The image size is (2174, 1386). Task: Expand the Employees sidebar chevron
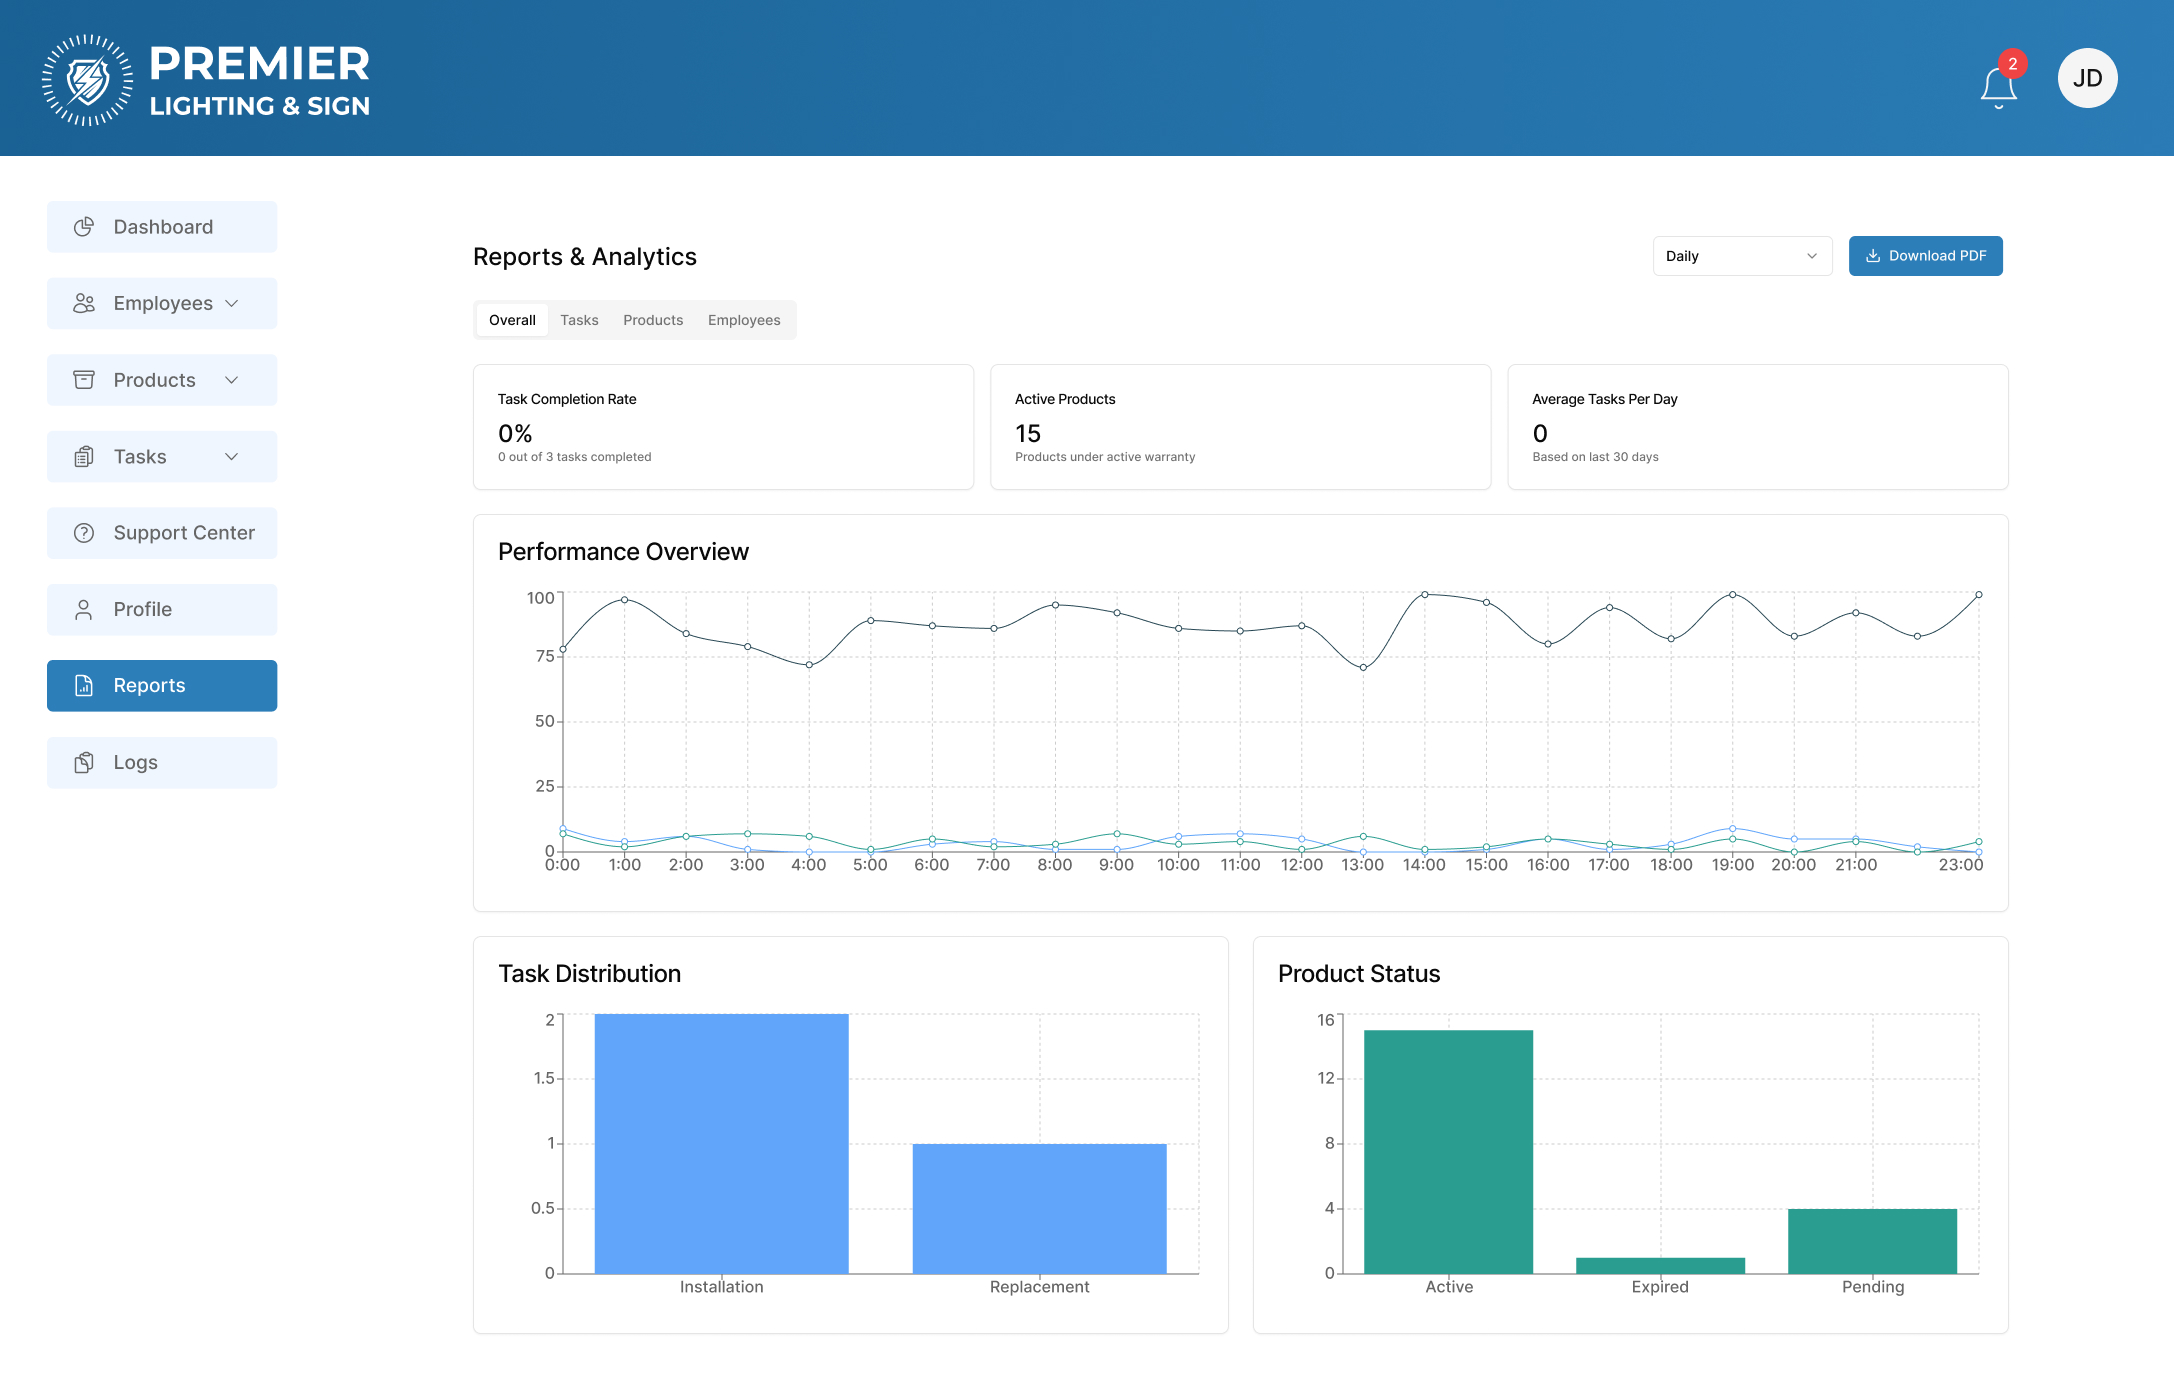click(x=232, y=303)
